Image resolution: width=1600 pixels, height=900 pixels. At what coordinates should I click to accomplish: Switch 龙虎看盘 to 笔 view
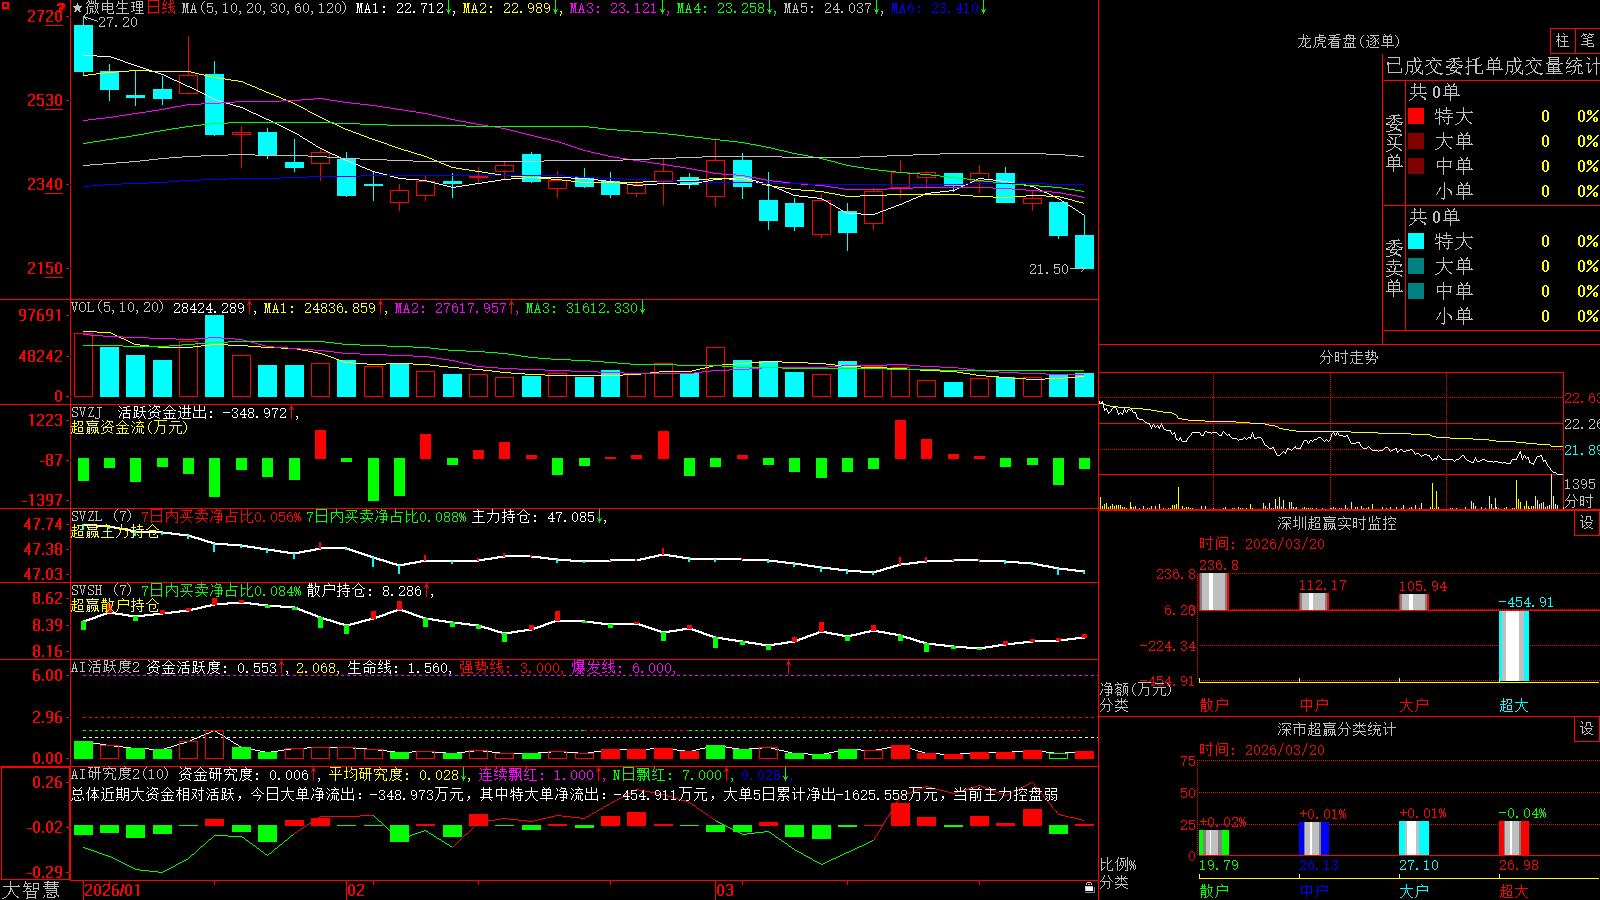pyautogui.click(x=1587, y=40)
